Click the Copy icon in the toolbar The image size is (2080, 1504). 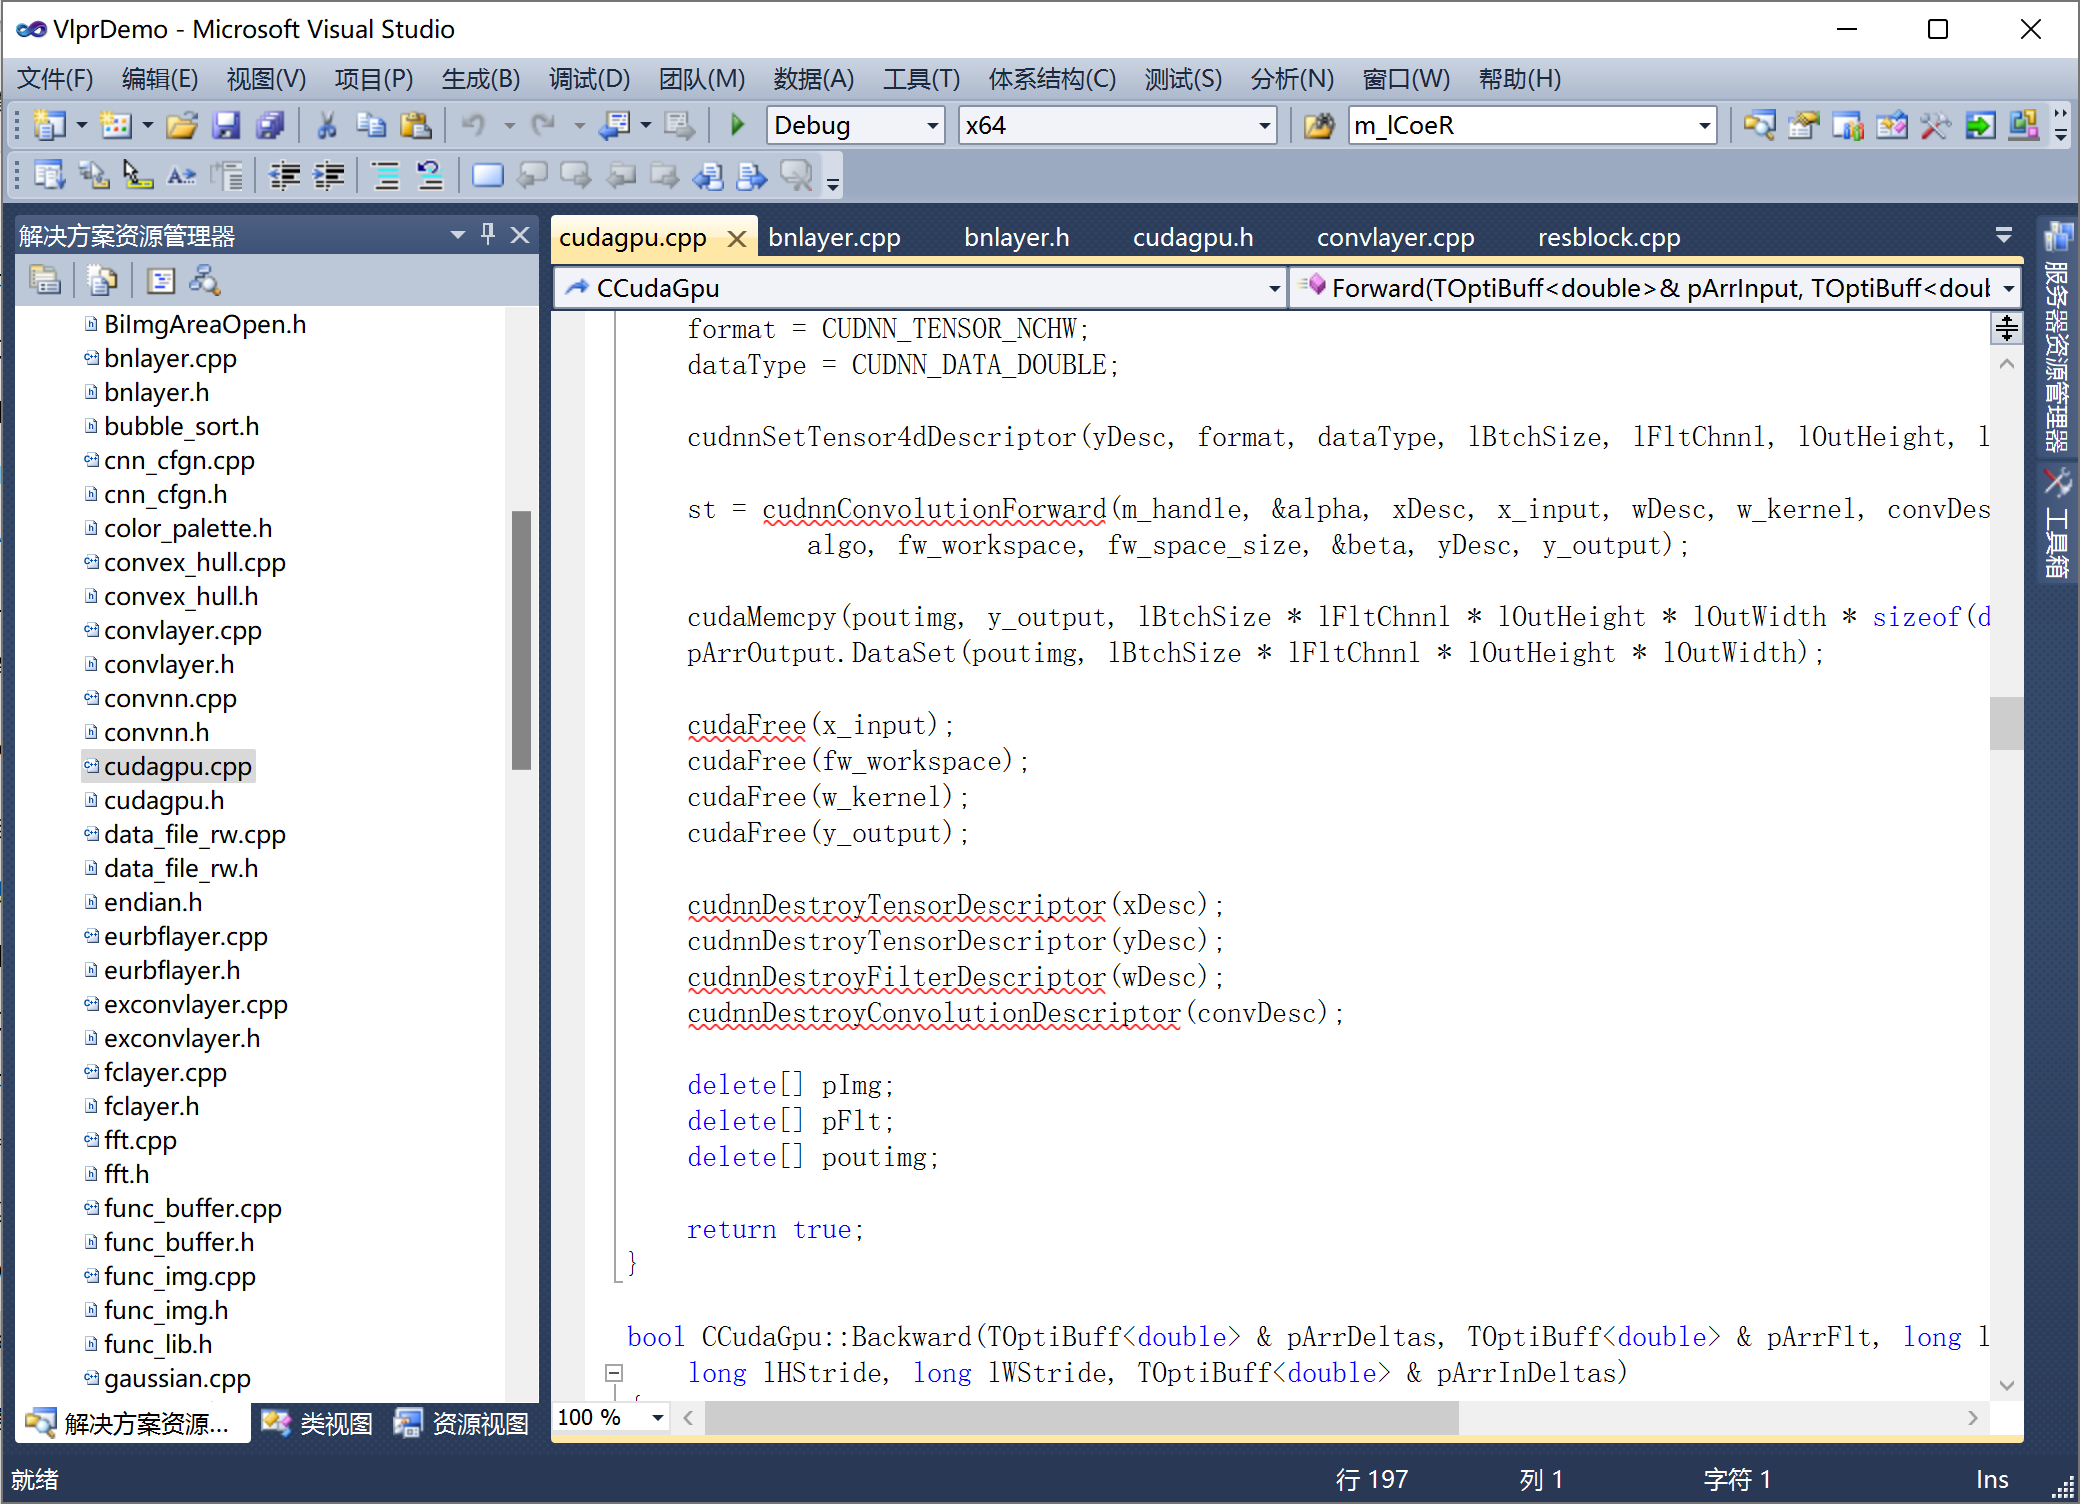[371, 125]
